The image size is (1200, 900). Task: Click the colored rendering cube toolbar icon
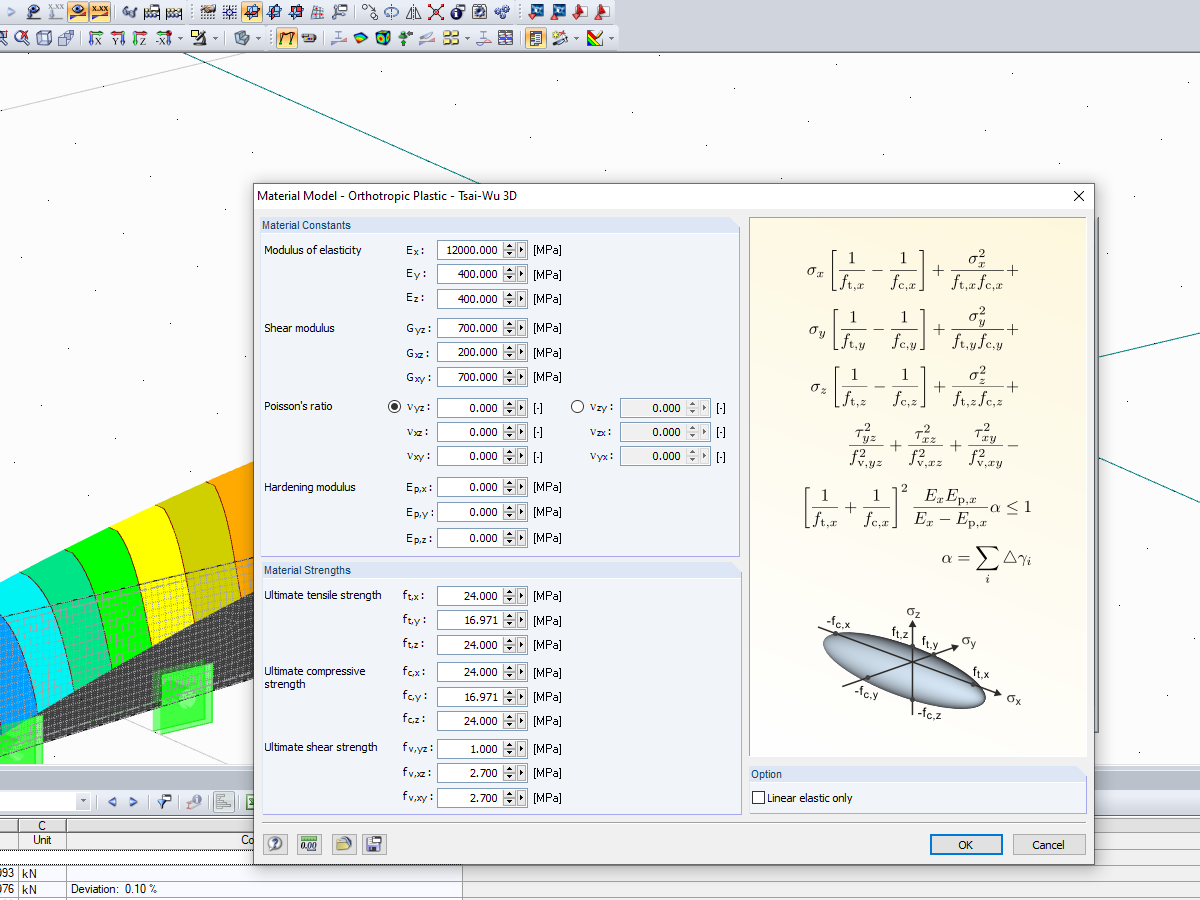381,38
